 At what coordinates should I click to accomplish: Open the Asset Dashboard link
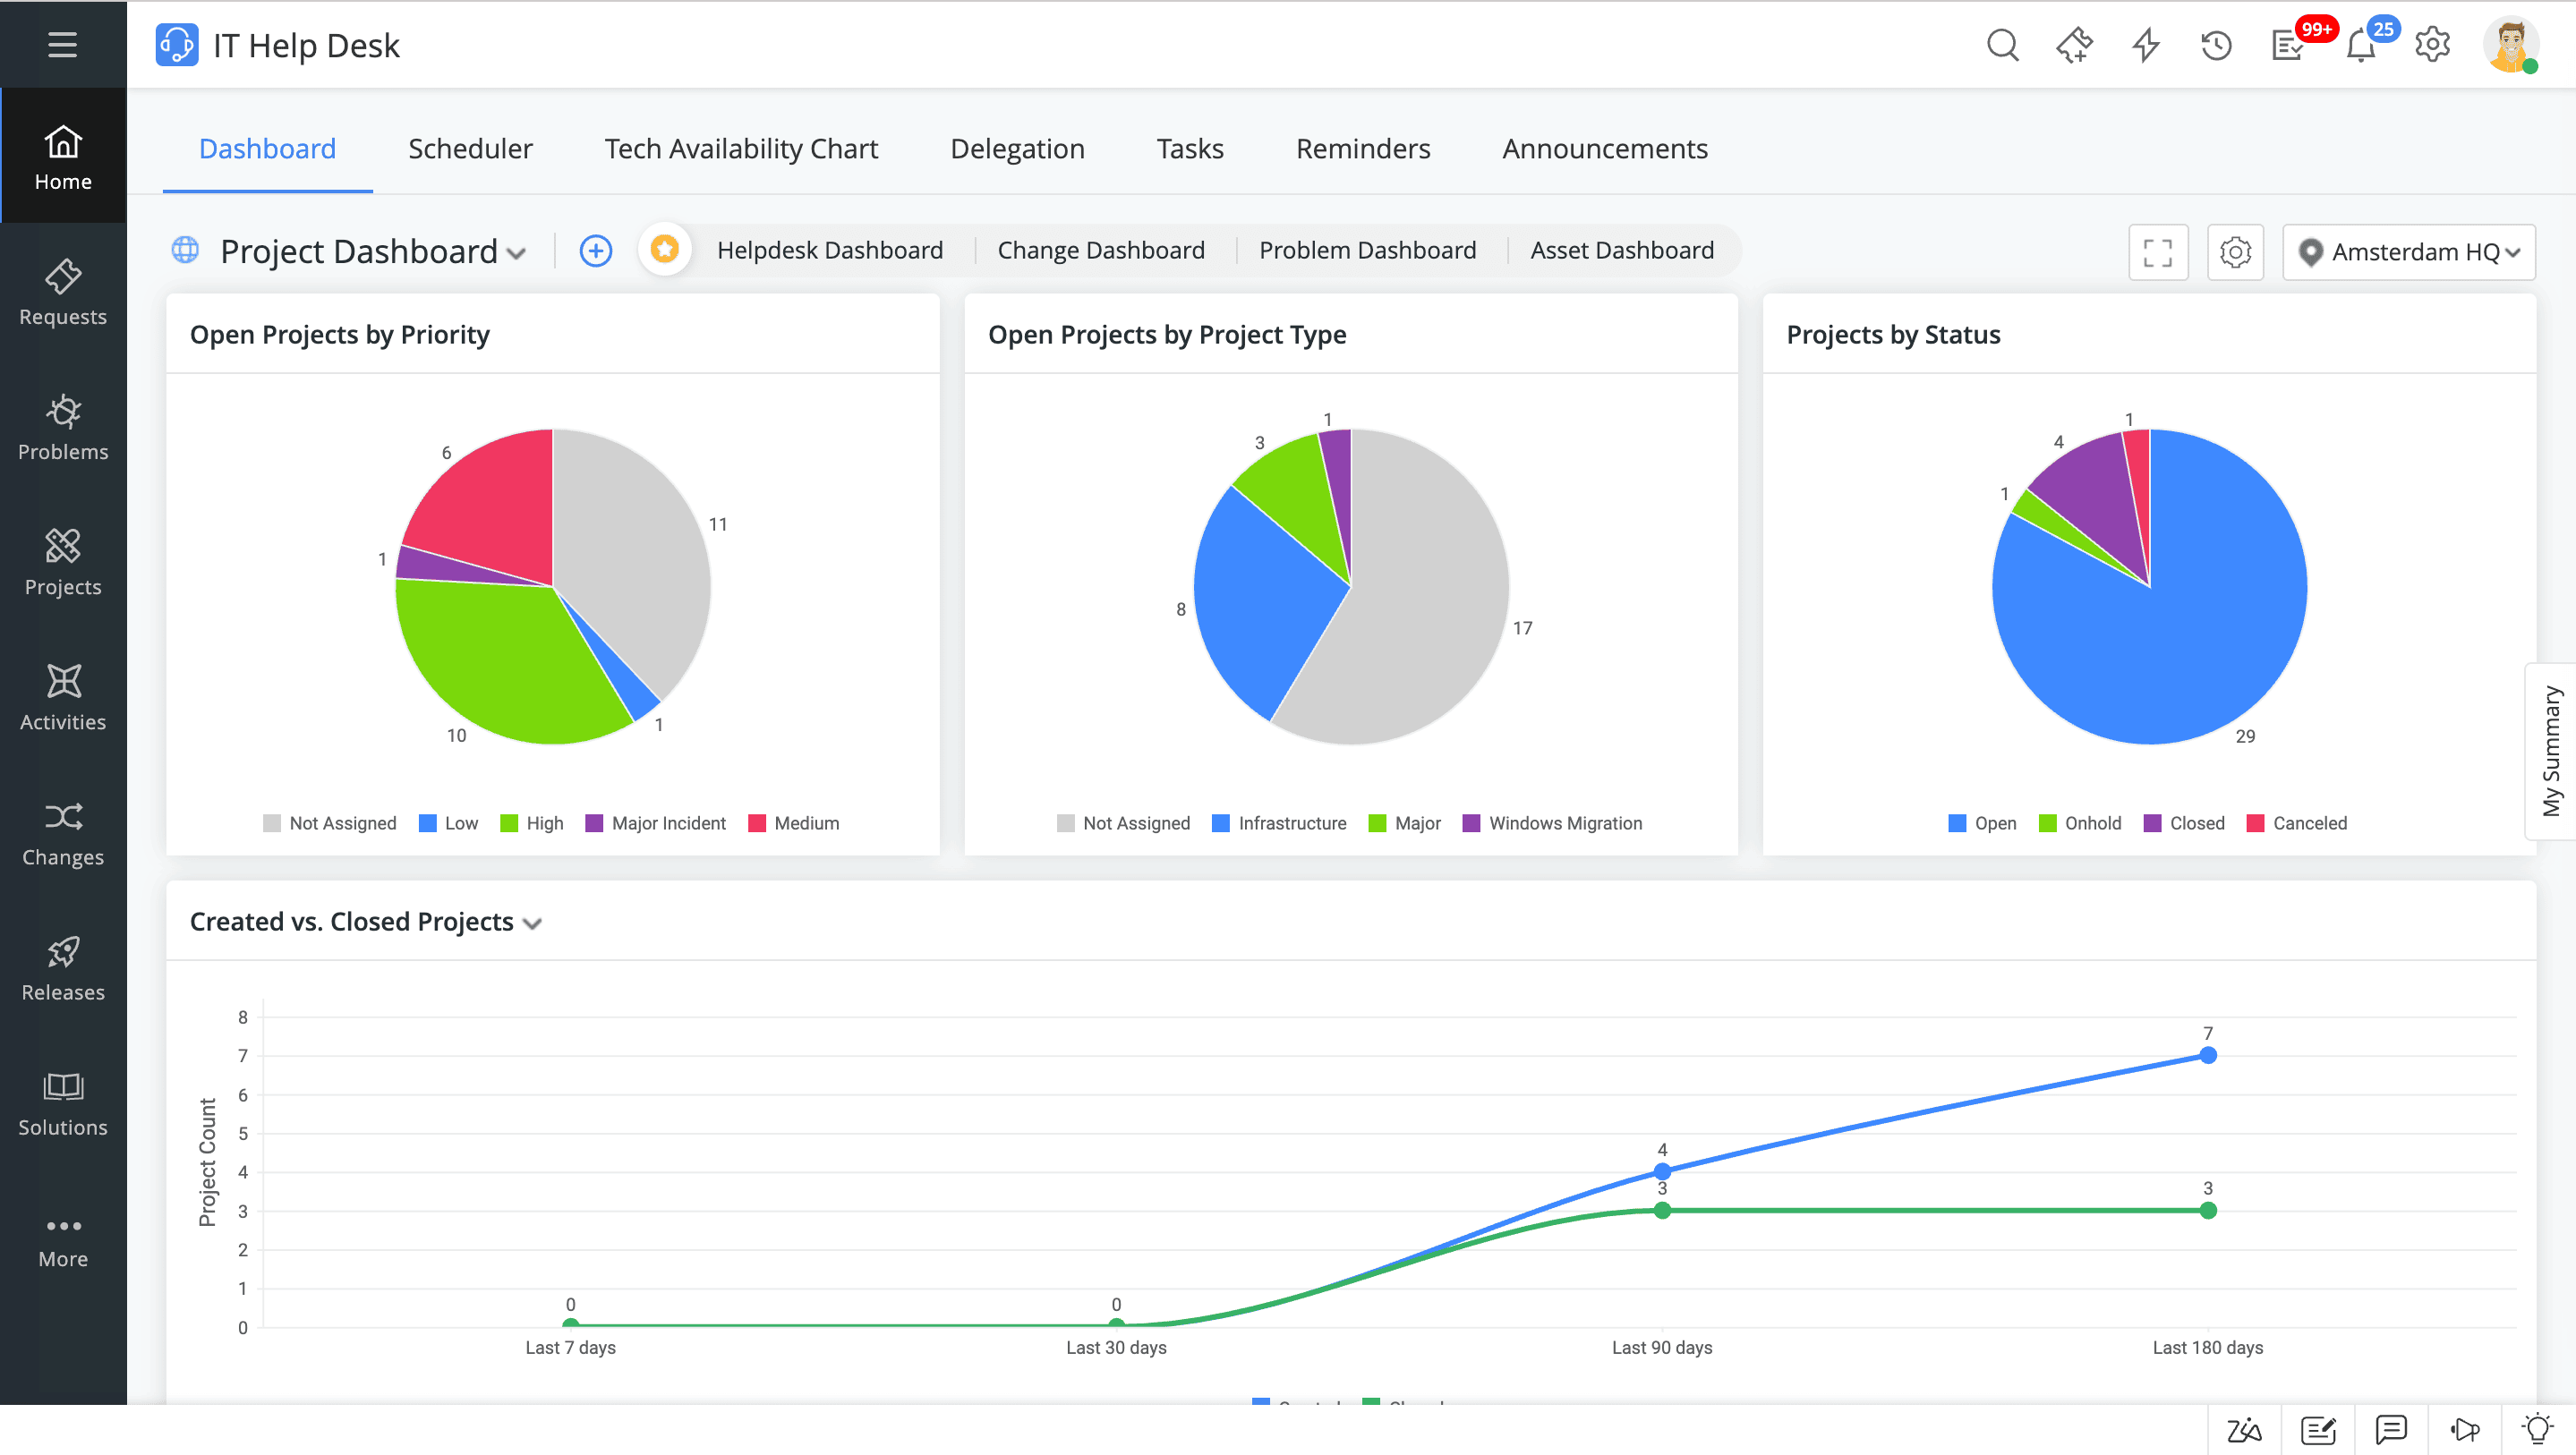point(1621,250)
